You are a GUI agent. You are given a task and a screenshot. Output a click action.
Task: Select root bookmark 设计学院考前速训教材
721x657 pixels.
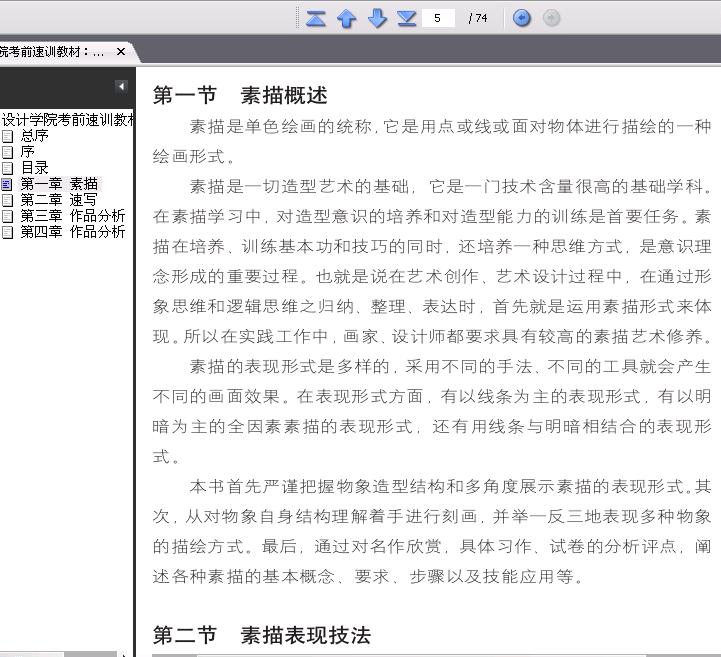(68, 120)
